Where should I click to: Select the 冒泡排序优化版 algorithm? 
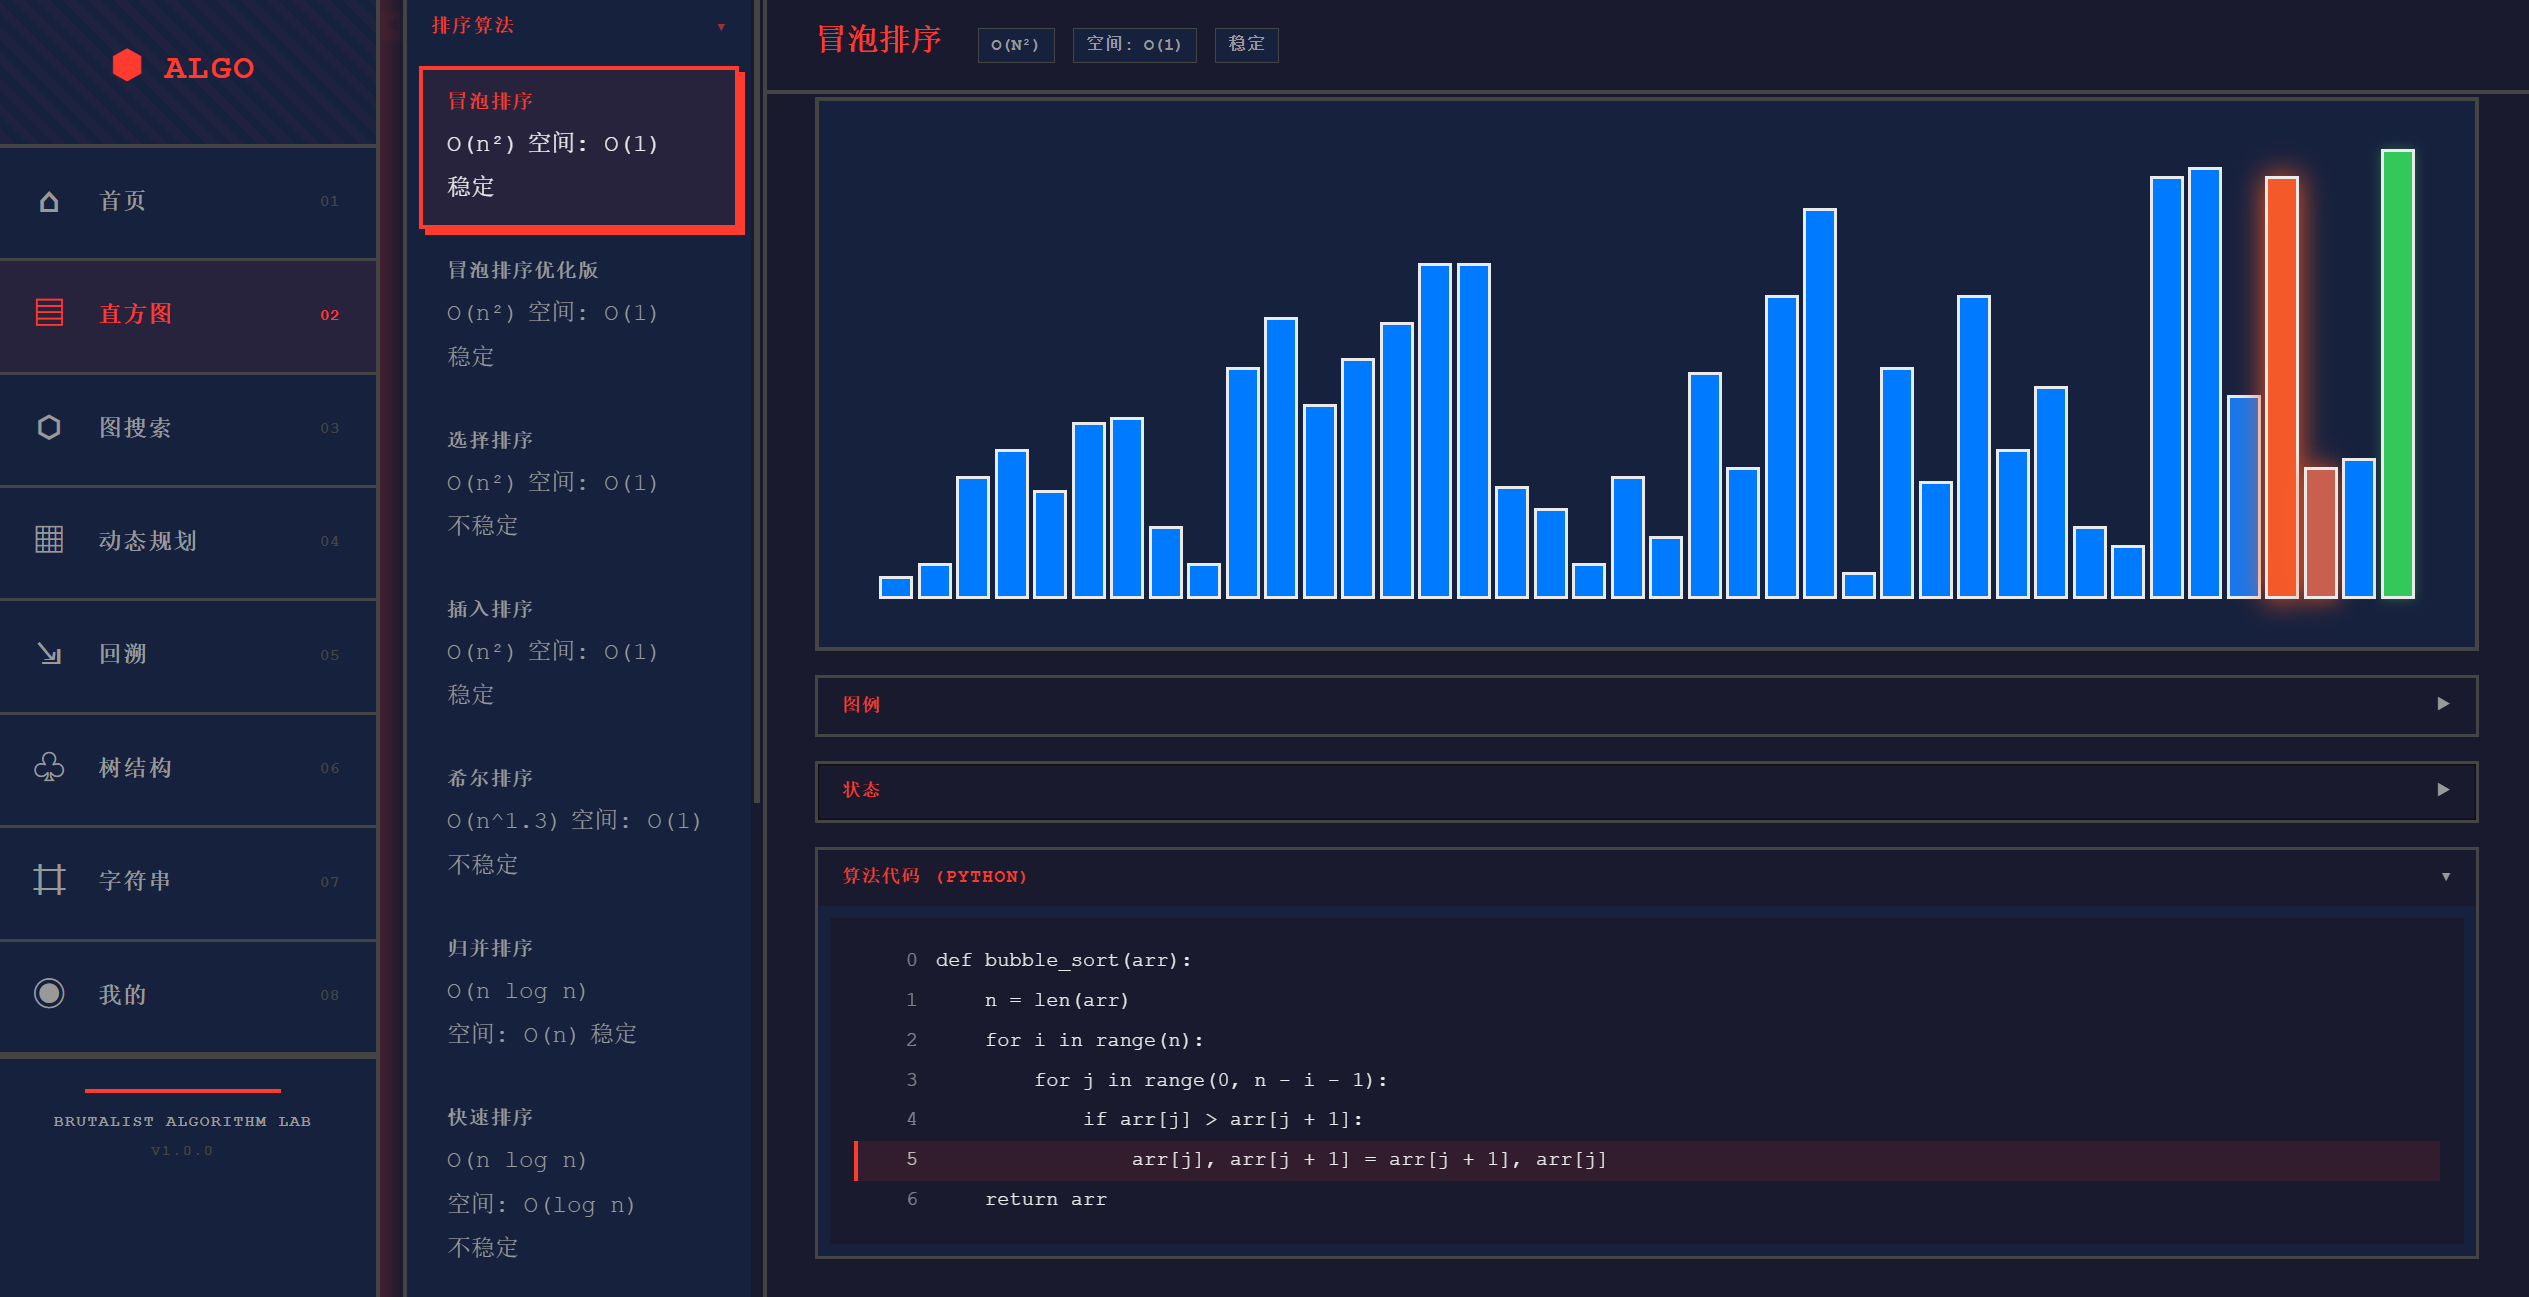click(x=579, y=314)
